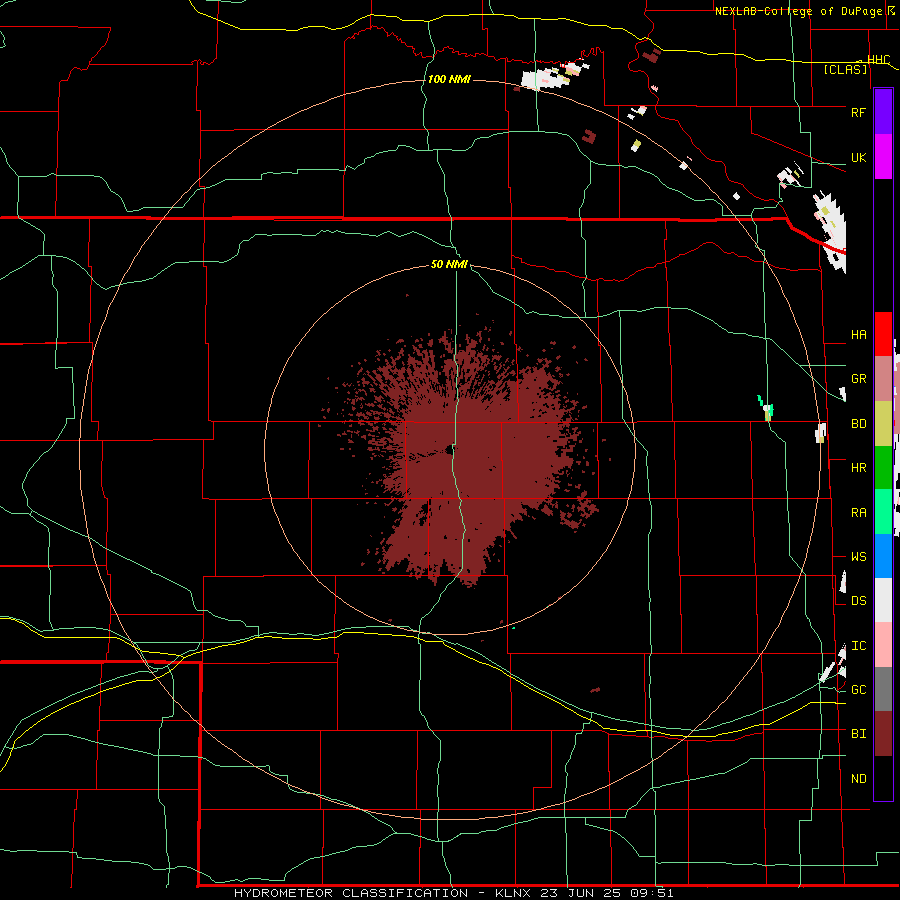Click the 'RA' legend label
Viewport: 900px width, 900px height.
click(x=858, y=513)
